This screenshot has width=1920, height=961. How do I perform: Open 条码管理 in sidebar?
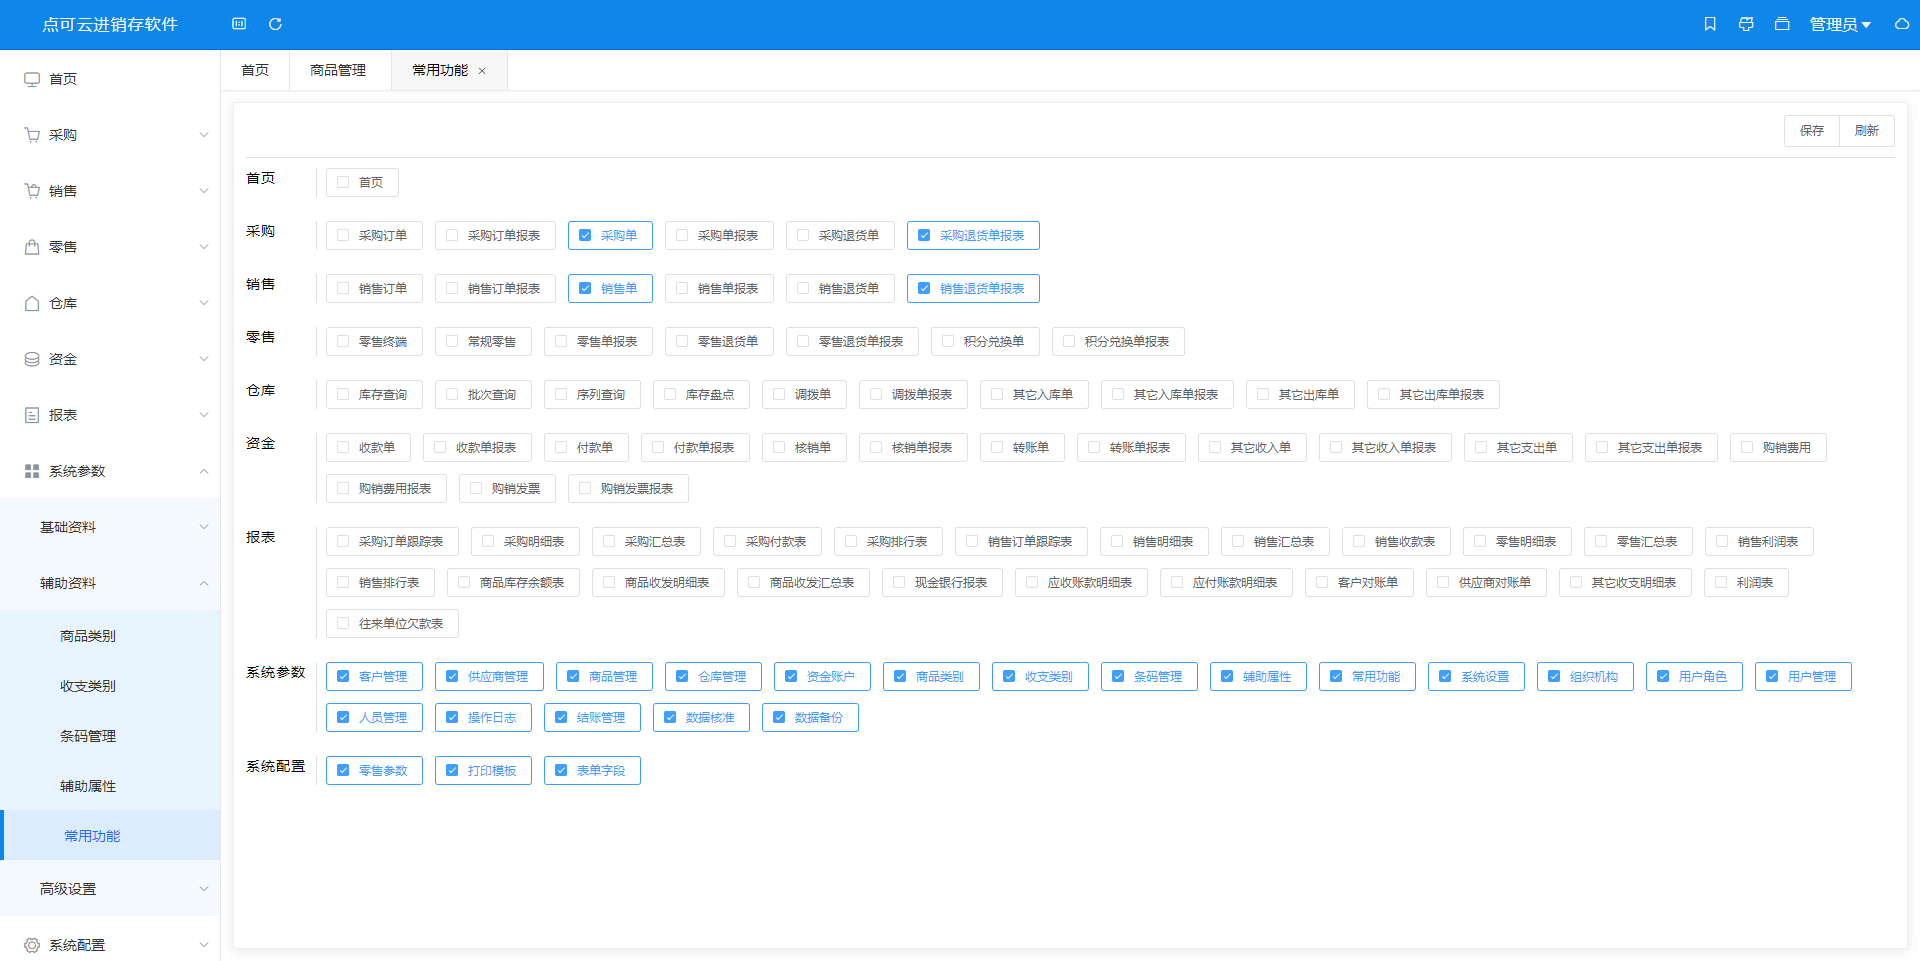[110, 736]
